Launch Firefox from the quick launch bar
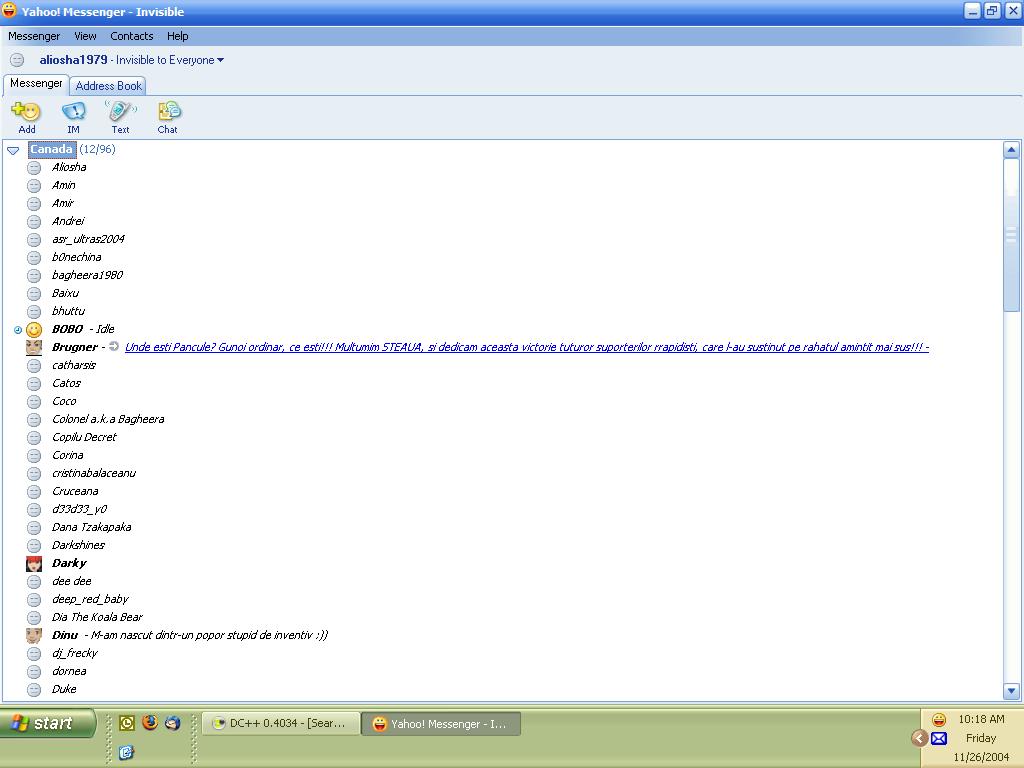The height and width of the screenshot is (768, 1024). click(x=150, y=722)
